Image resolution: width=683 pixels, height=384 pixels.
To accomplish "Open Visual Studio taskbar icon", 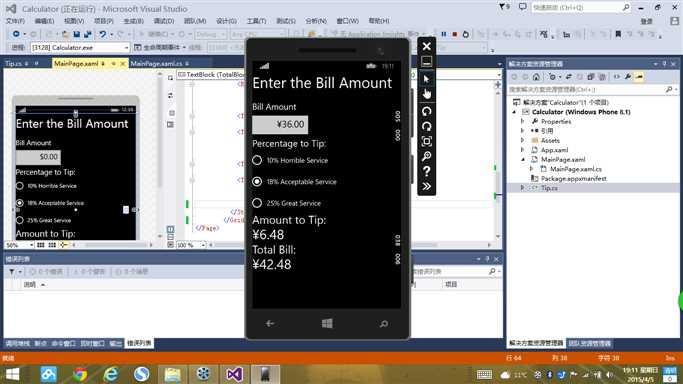I will tap(234, 374).
